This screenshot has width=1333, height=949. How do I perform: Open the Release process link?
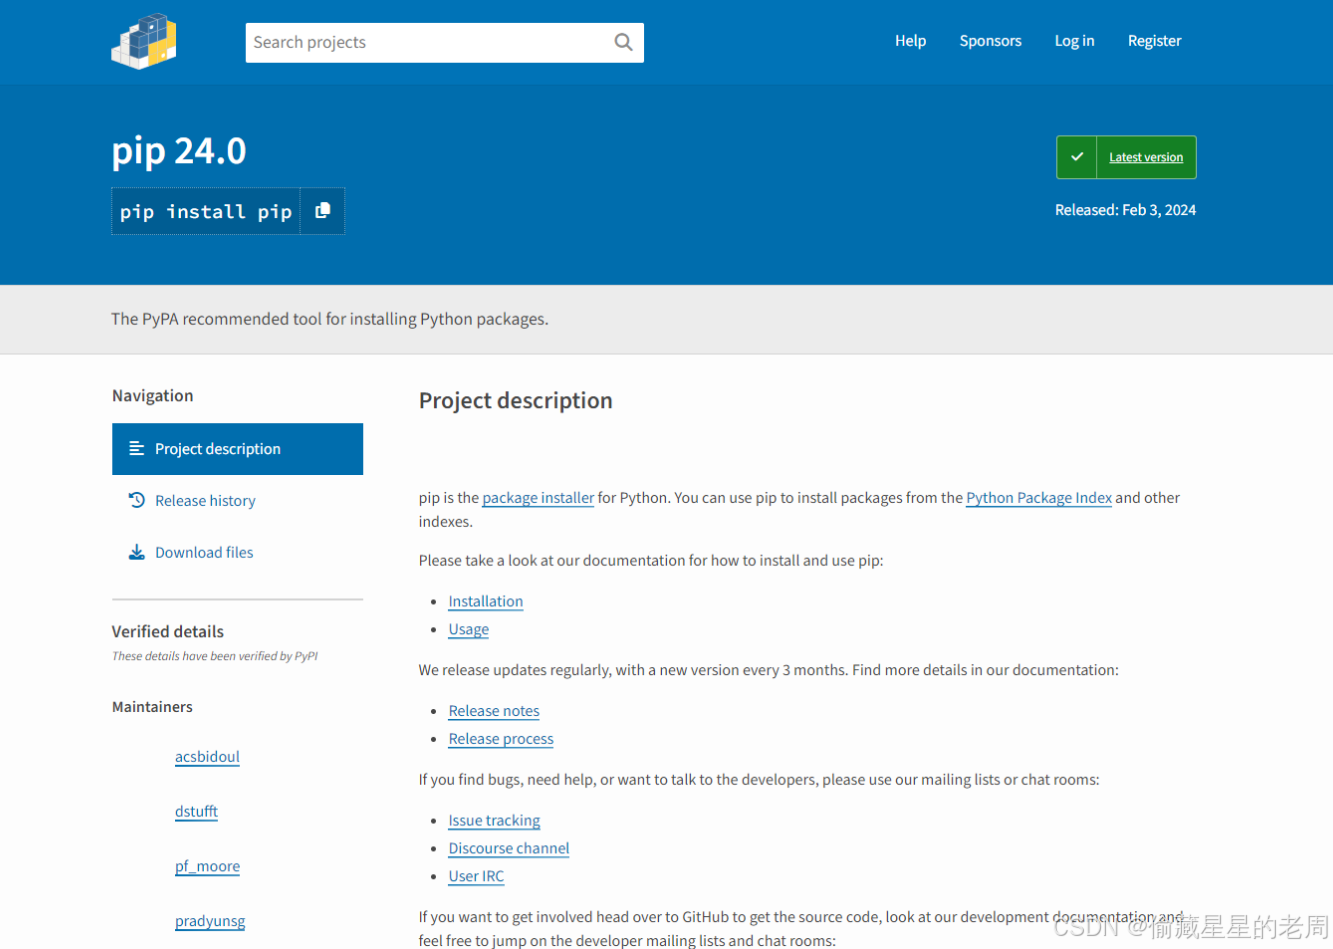[x=501, y=739]
